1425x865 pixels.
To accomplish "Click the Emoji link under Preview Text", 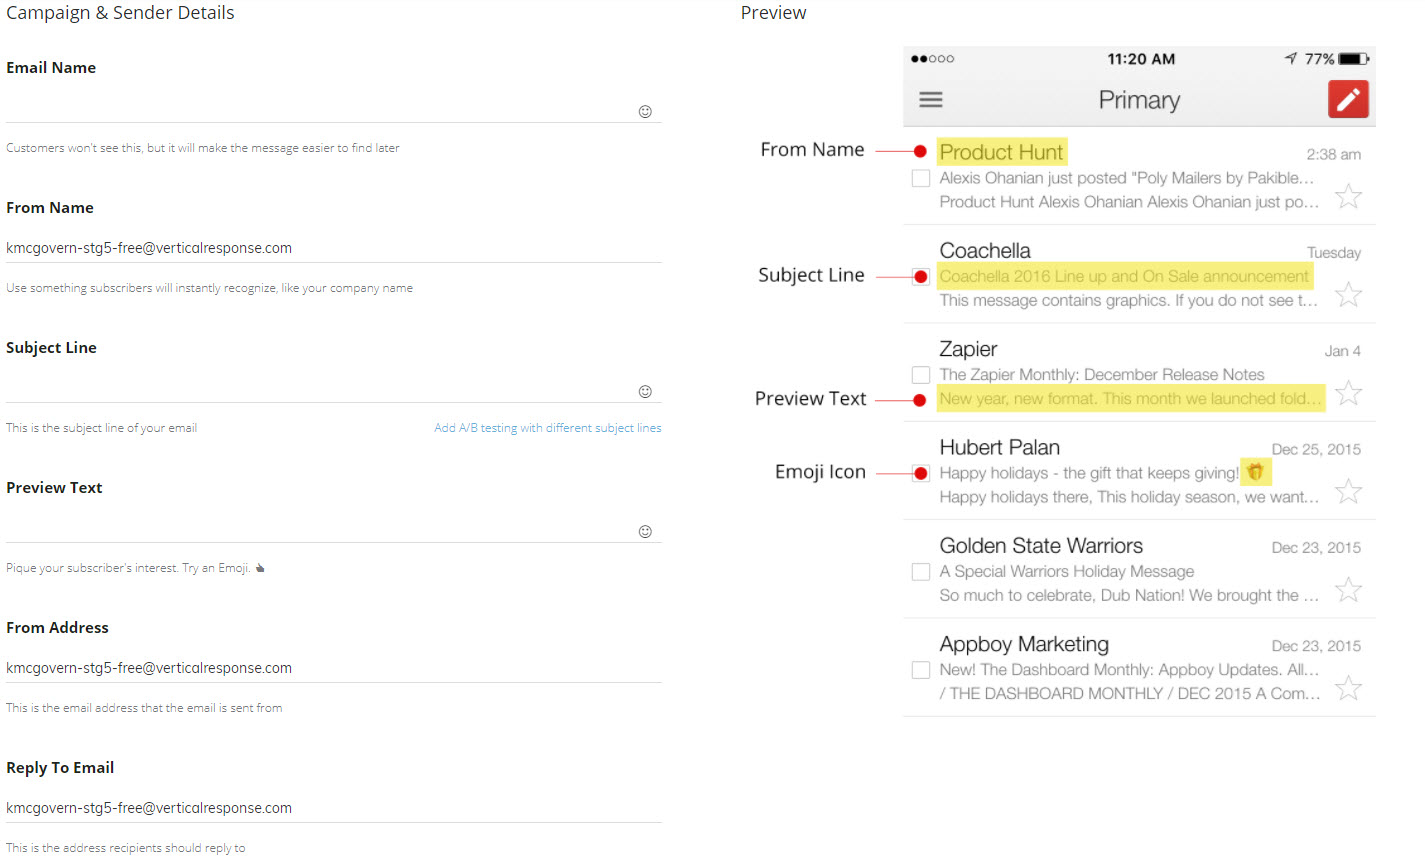I will pyautogui.click(x=233, y=568).
